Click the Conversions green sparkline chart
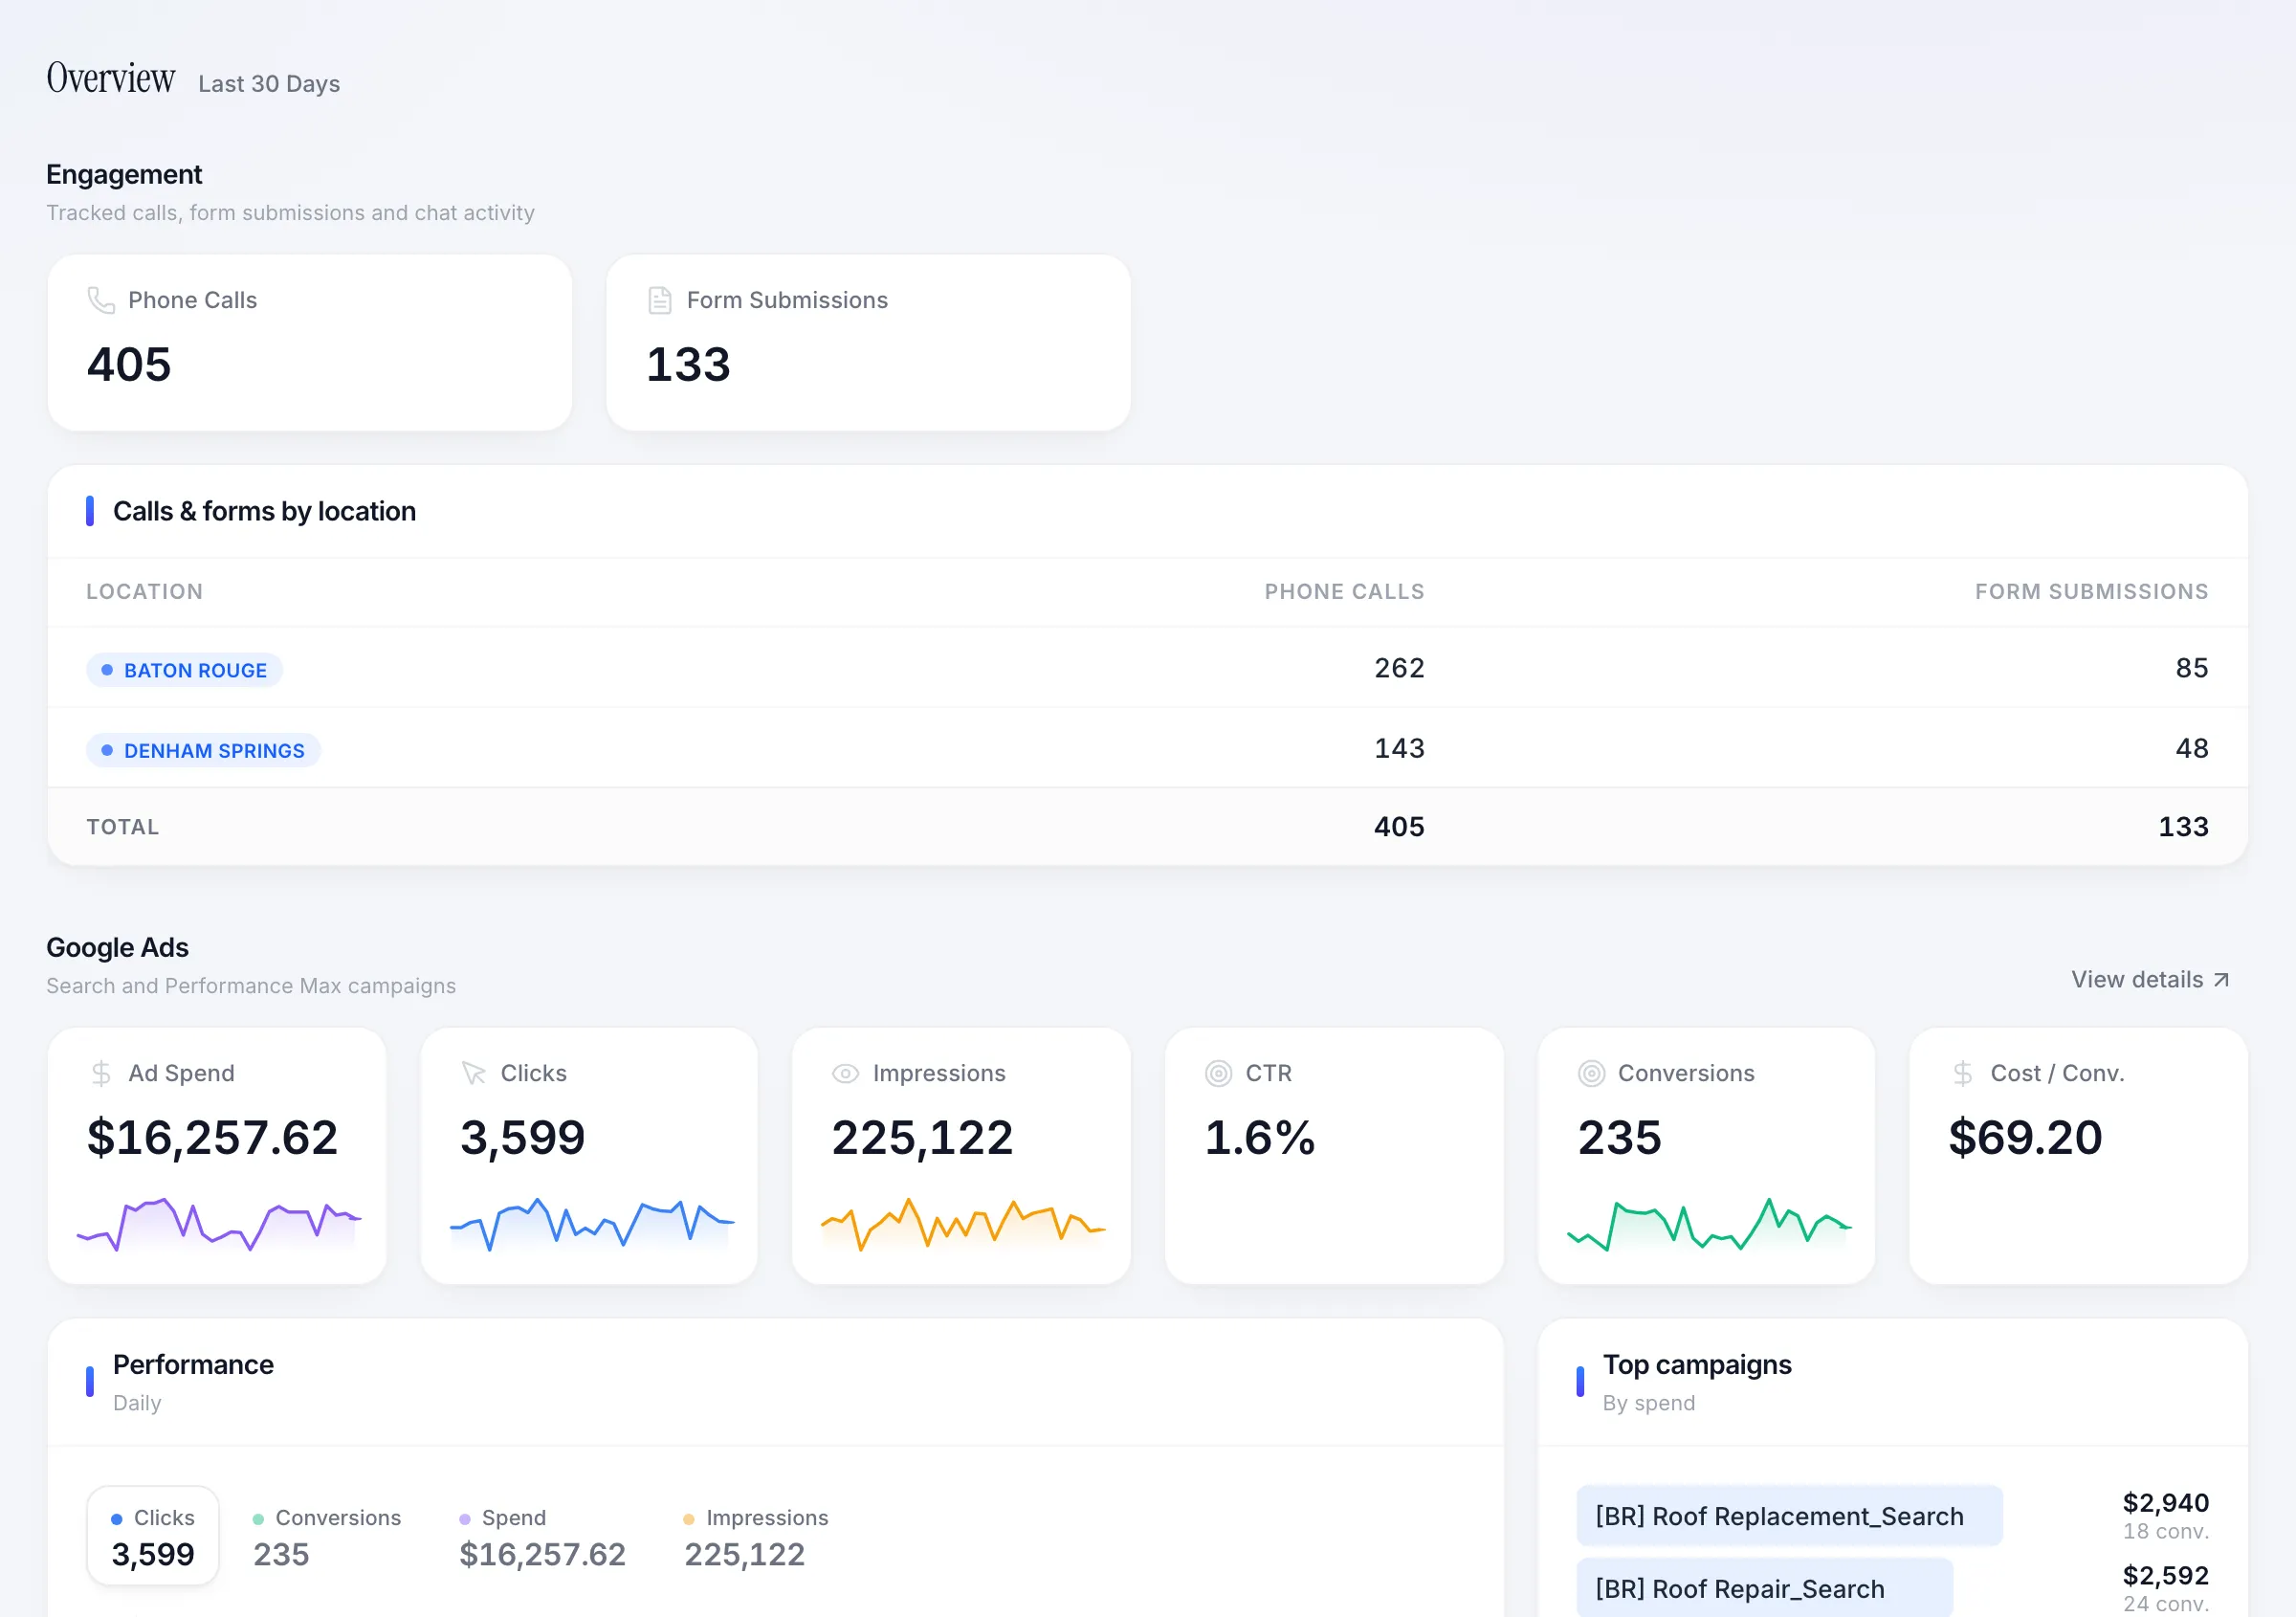2296x1617 pixels. (1709, 1224)
